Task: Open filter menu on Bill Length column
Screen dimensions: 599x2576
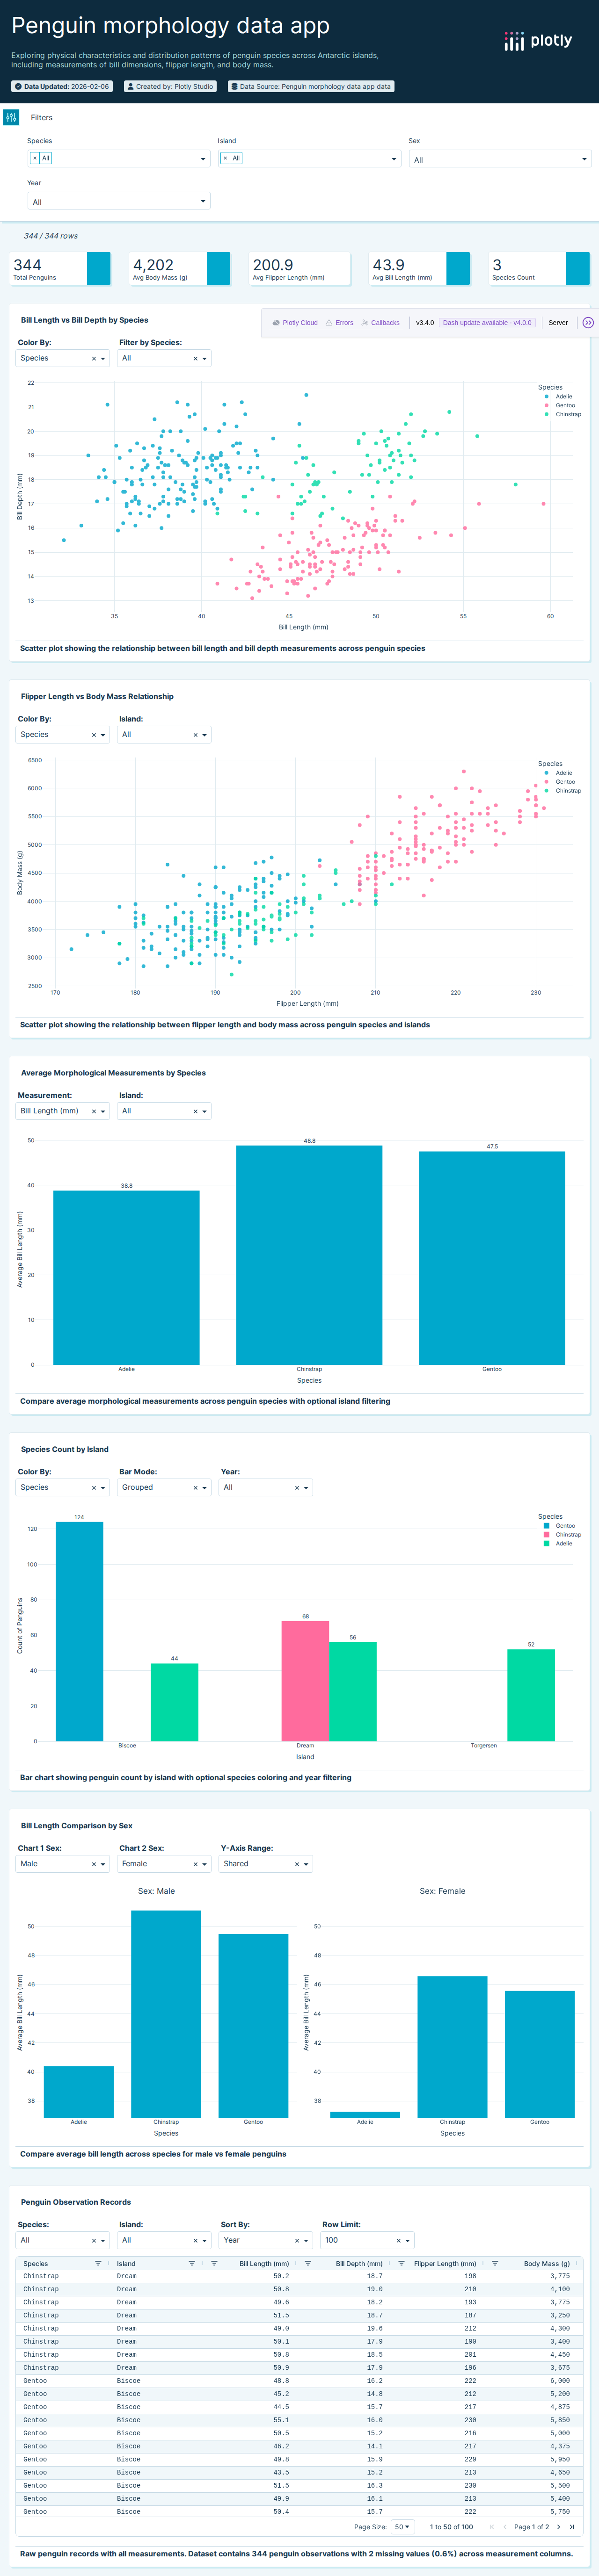Action: coord(214,2263)
